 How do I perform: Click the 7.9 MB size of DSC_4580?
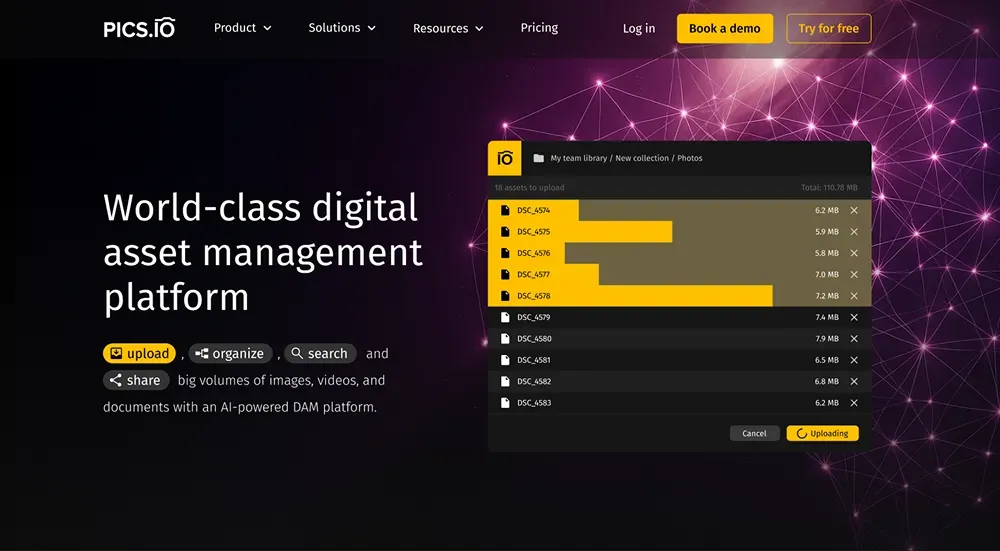827,339
